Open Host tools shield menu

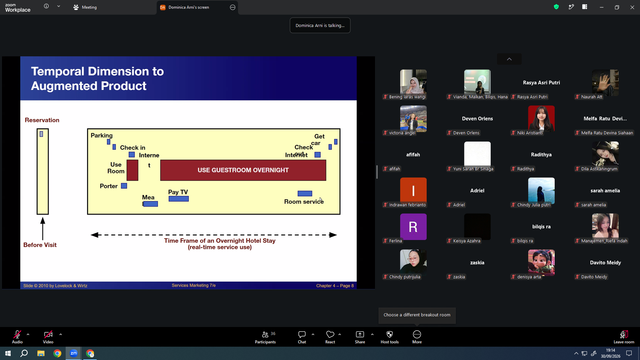(389, 337)
